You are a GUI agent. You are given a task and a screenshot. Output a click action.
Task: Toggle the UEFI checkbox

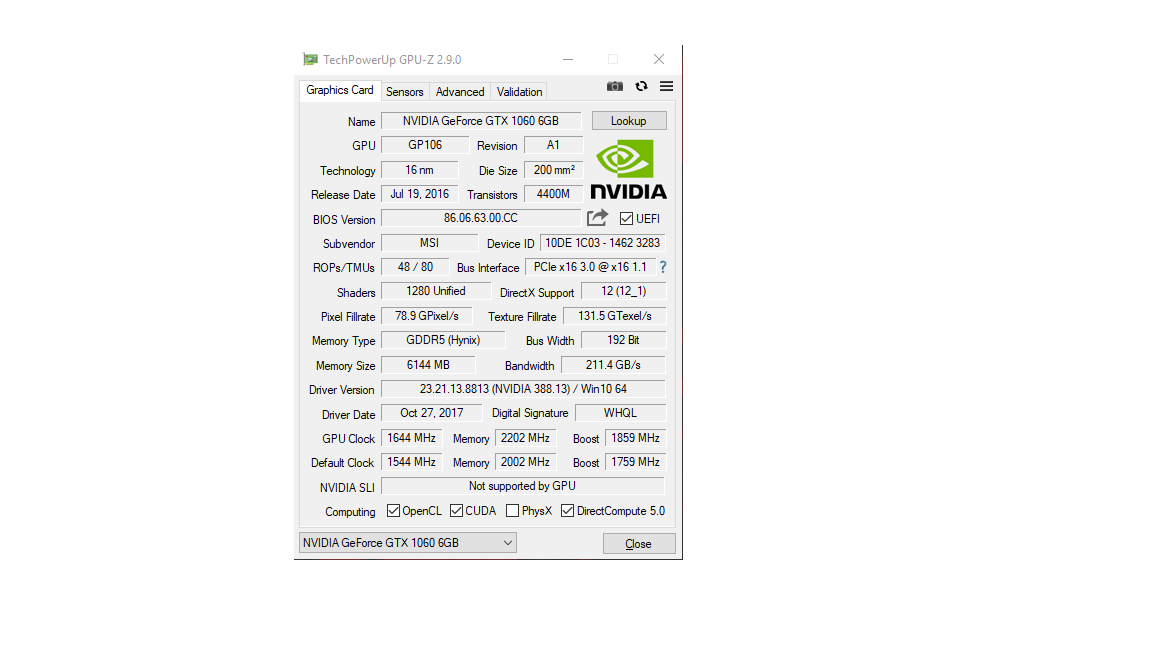pyautogui.click(x=627, y=219)
